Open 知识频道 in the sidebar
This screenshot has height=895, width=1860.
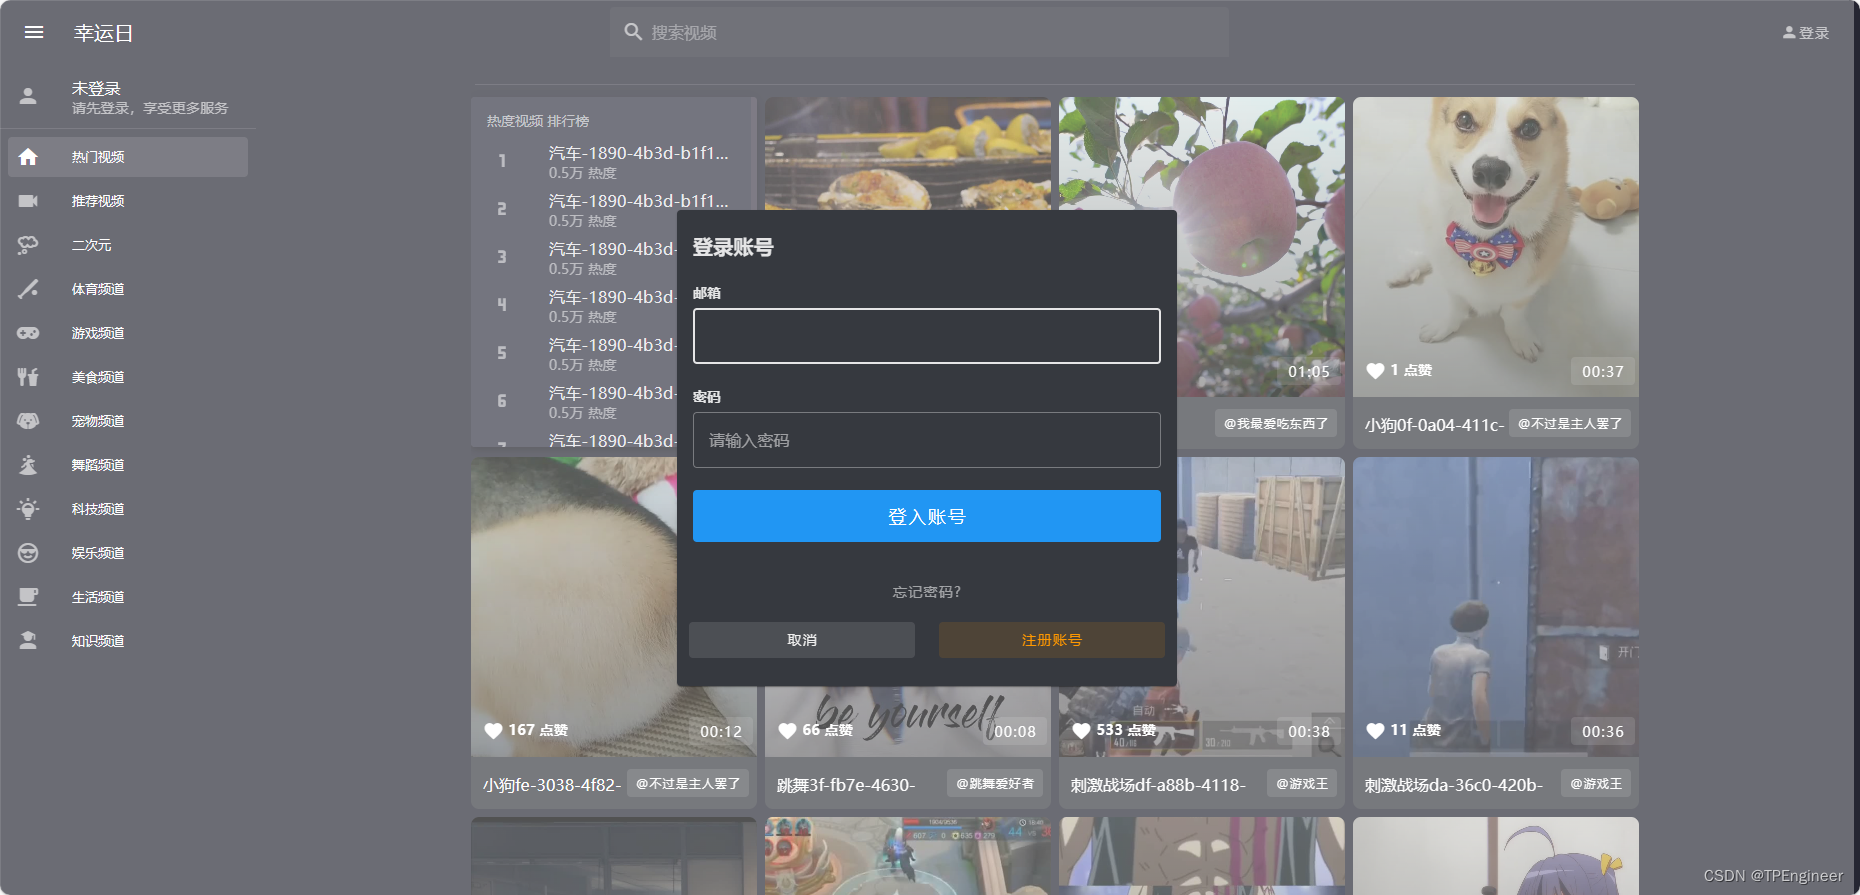coord(128,641)
